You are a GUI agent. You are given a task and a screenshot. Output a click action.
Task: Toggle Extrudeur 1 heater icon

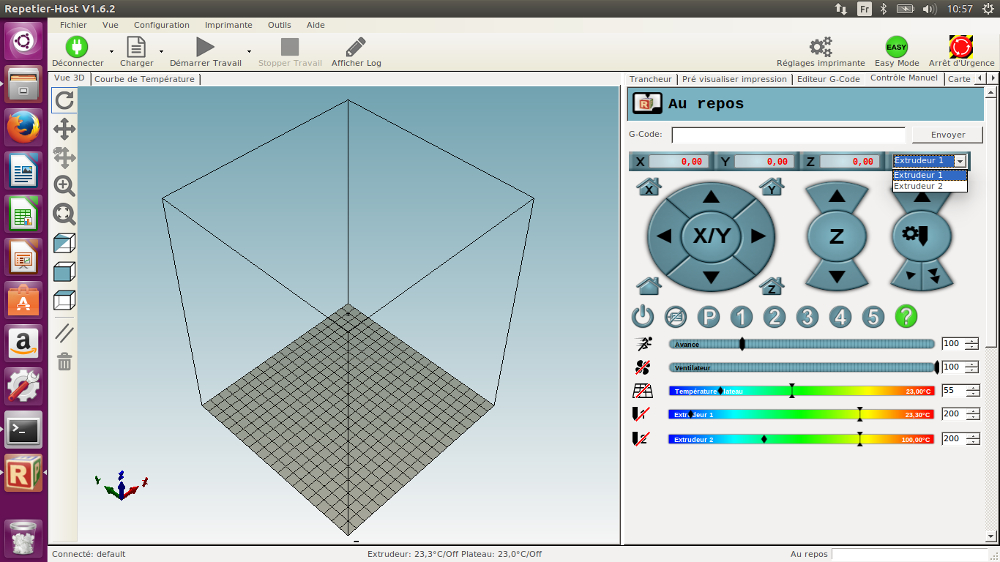[x=641, y=414]
